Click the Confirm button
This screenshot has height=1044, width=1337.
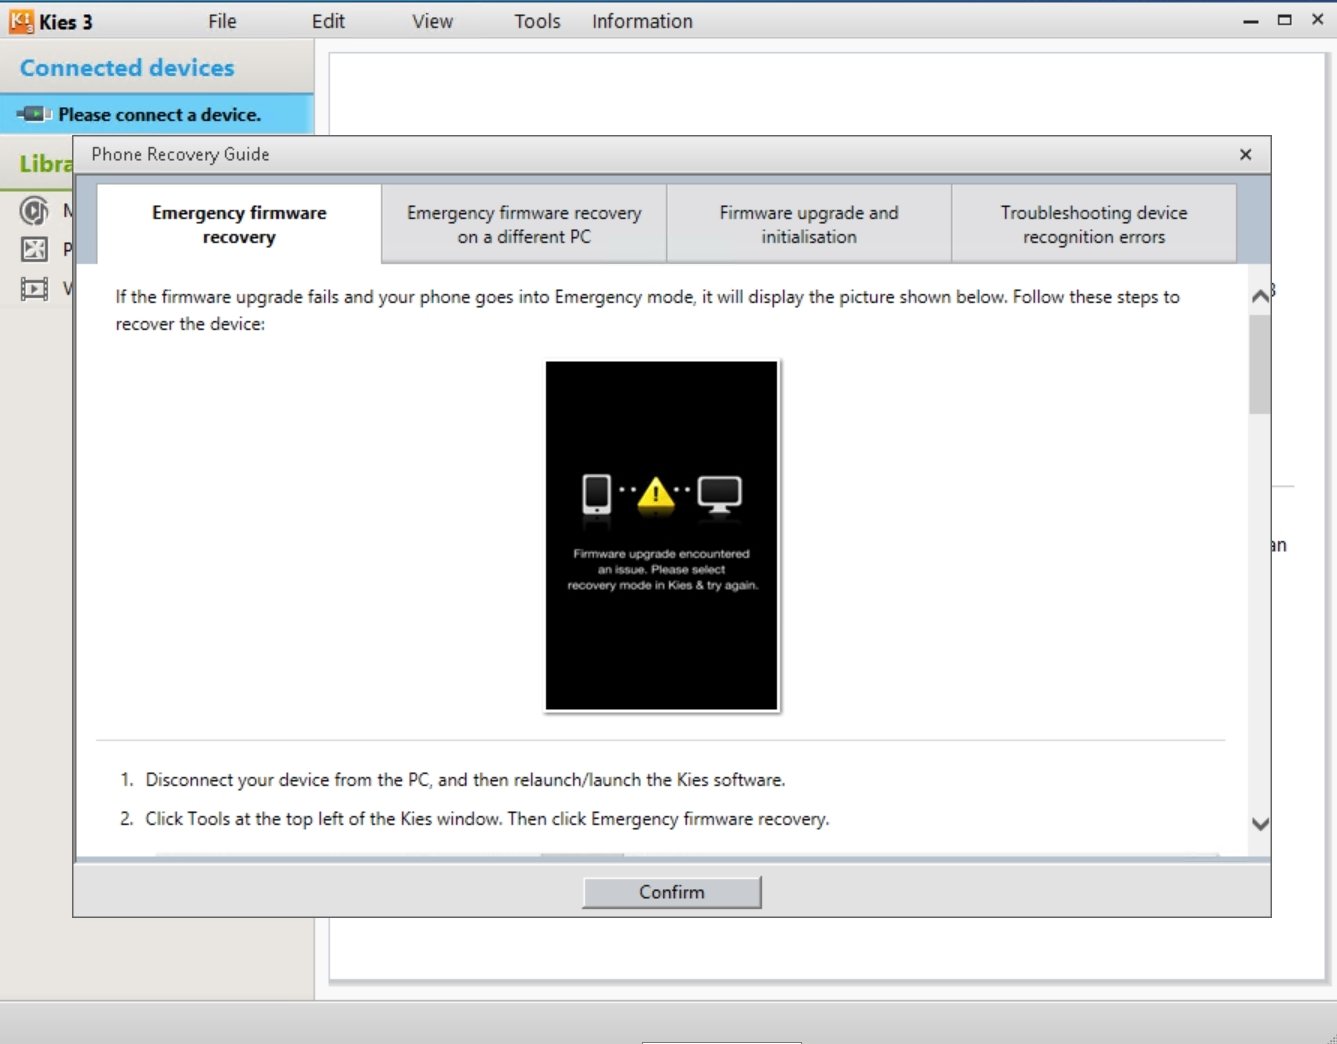672,892
